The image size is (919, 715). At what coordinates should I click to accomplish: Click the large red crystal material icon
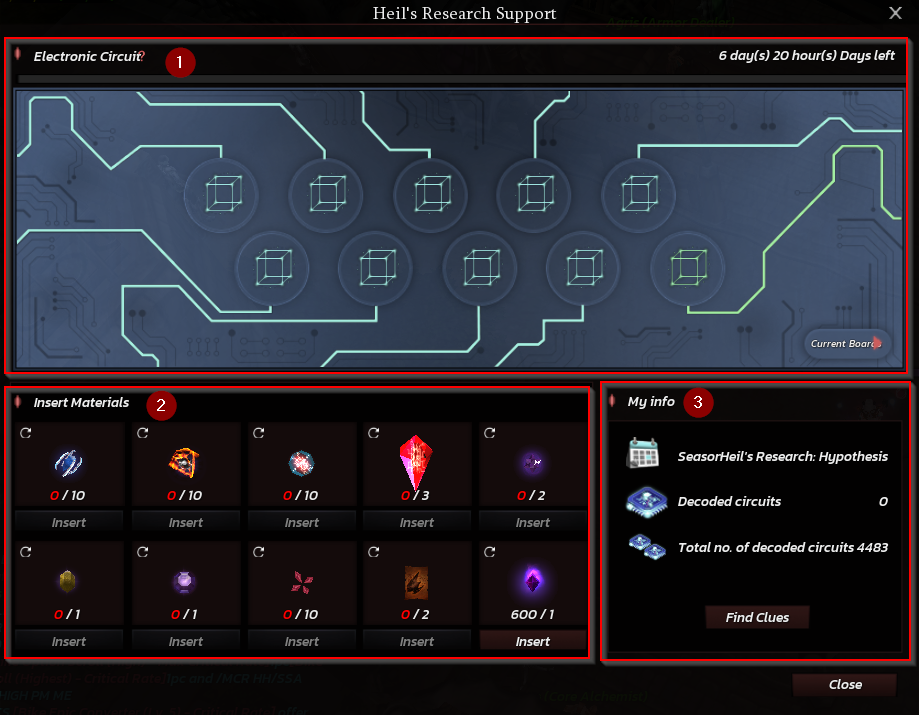[416, 462]
